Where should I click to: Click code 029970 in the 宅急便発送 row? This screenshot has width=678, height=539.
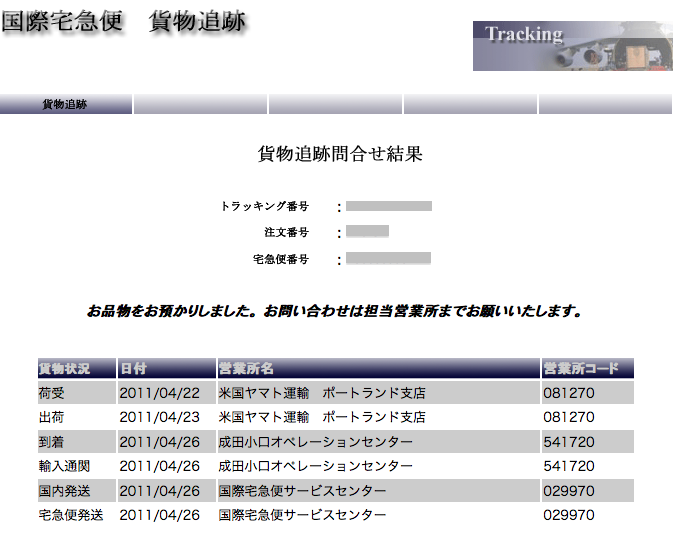(569, 515)
